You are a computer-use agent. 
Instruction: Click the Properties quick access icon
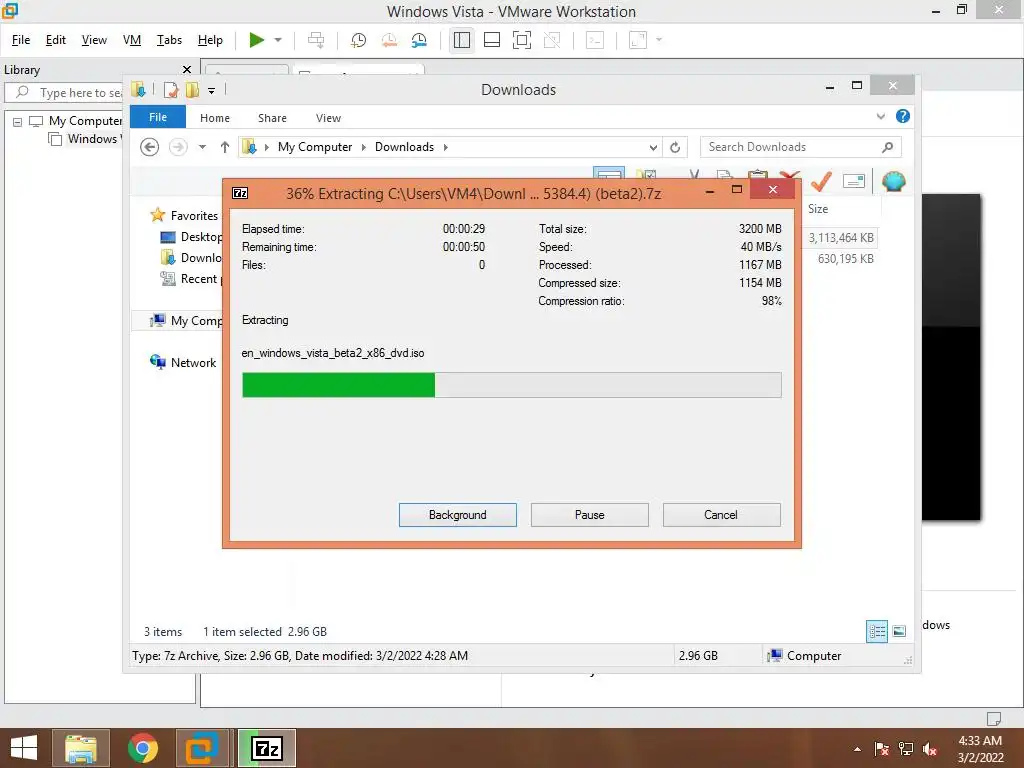(171, 90)
